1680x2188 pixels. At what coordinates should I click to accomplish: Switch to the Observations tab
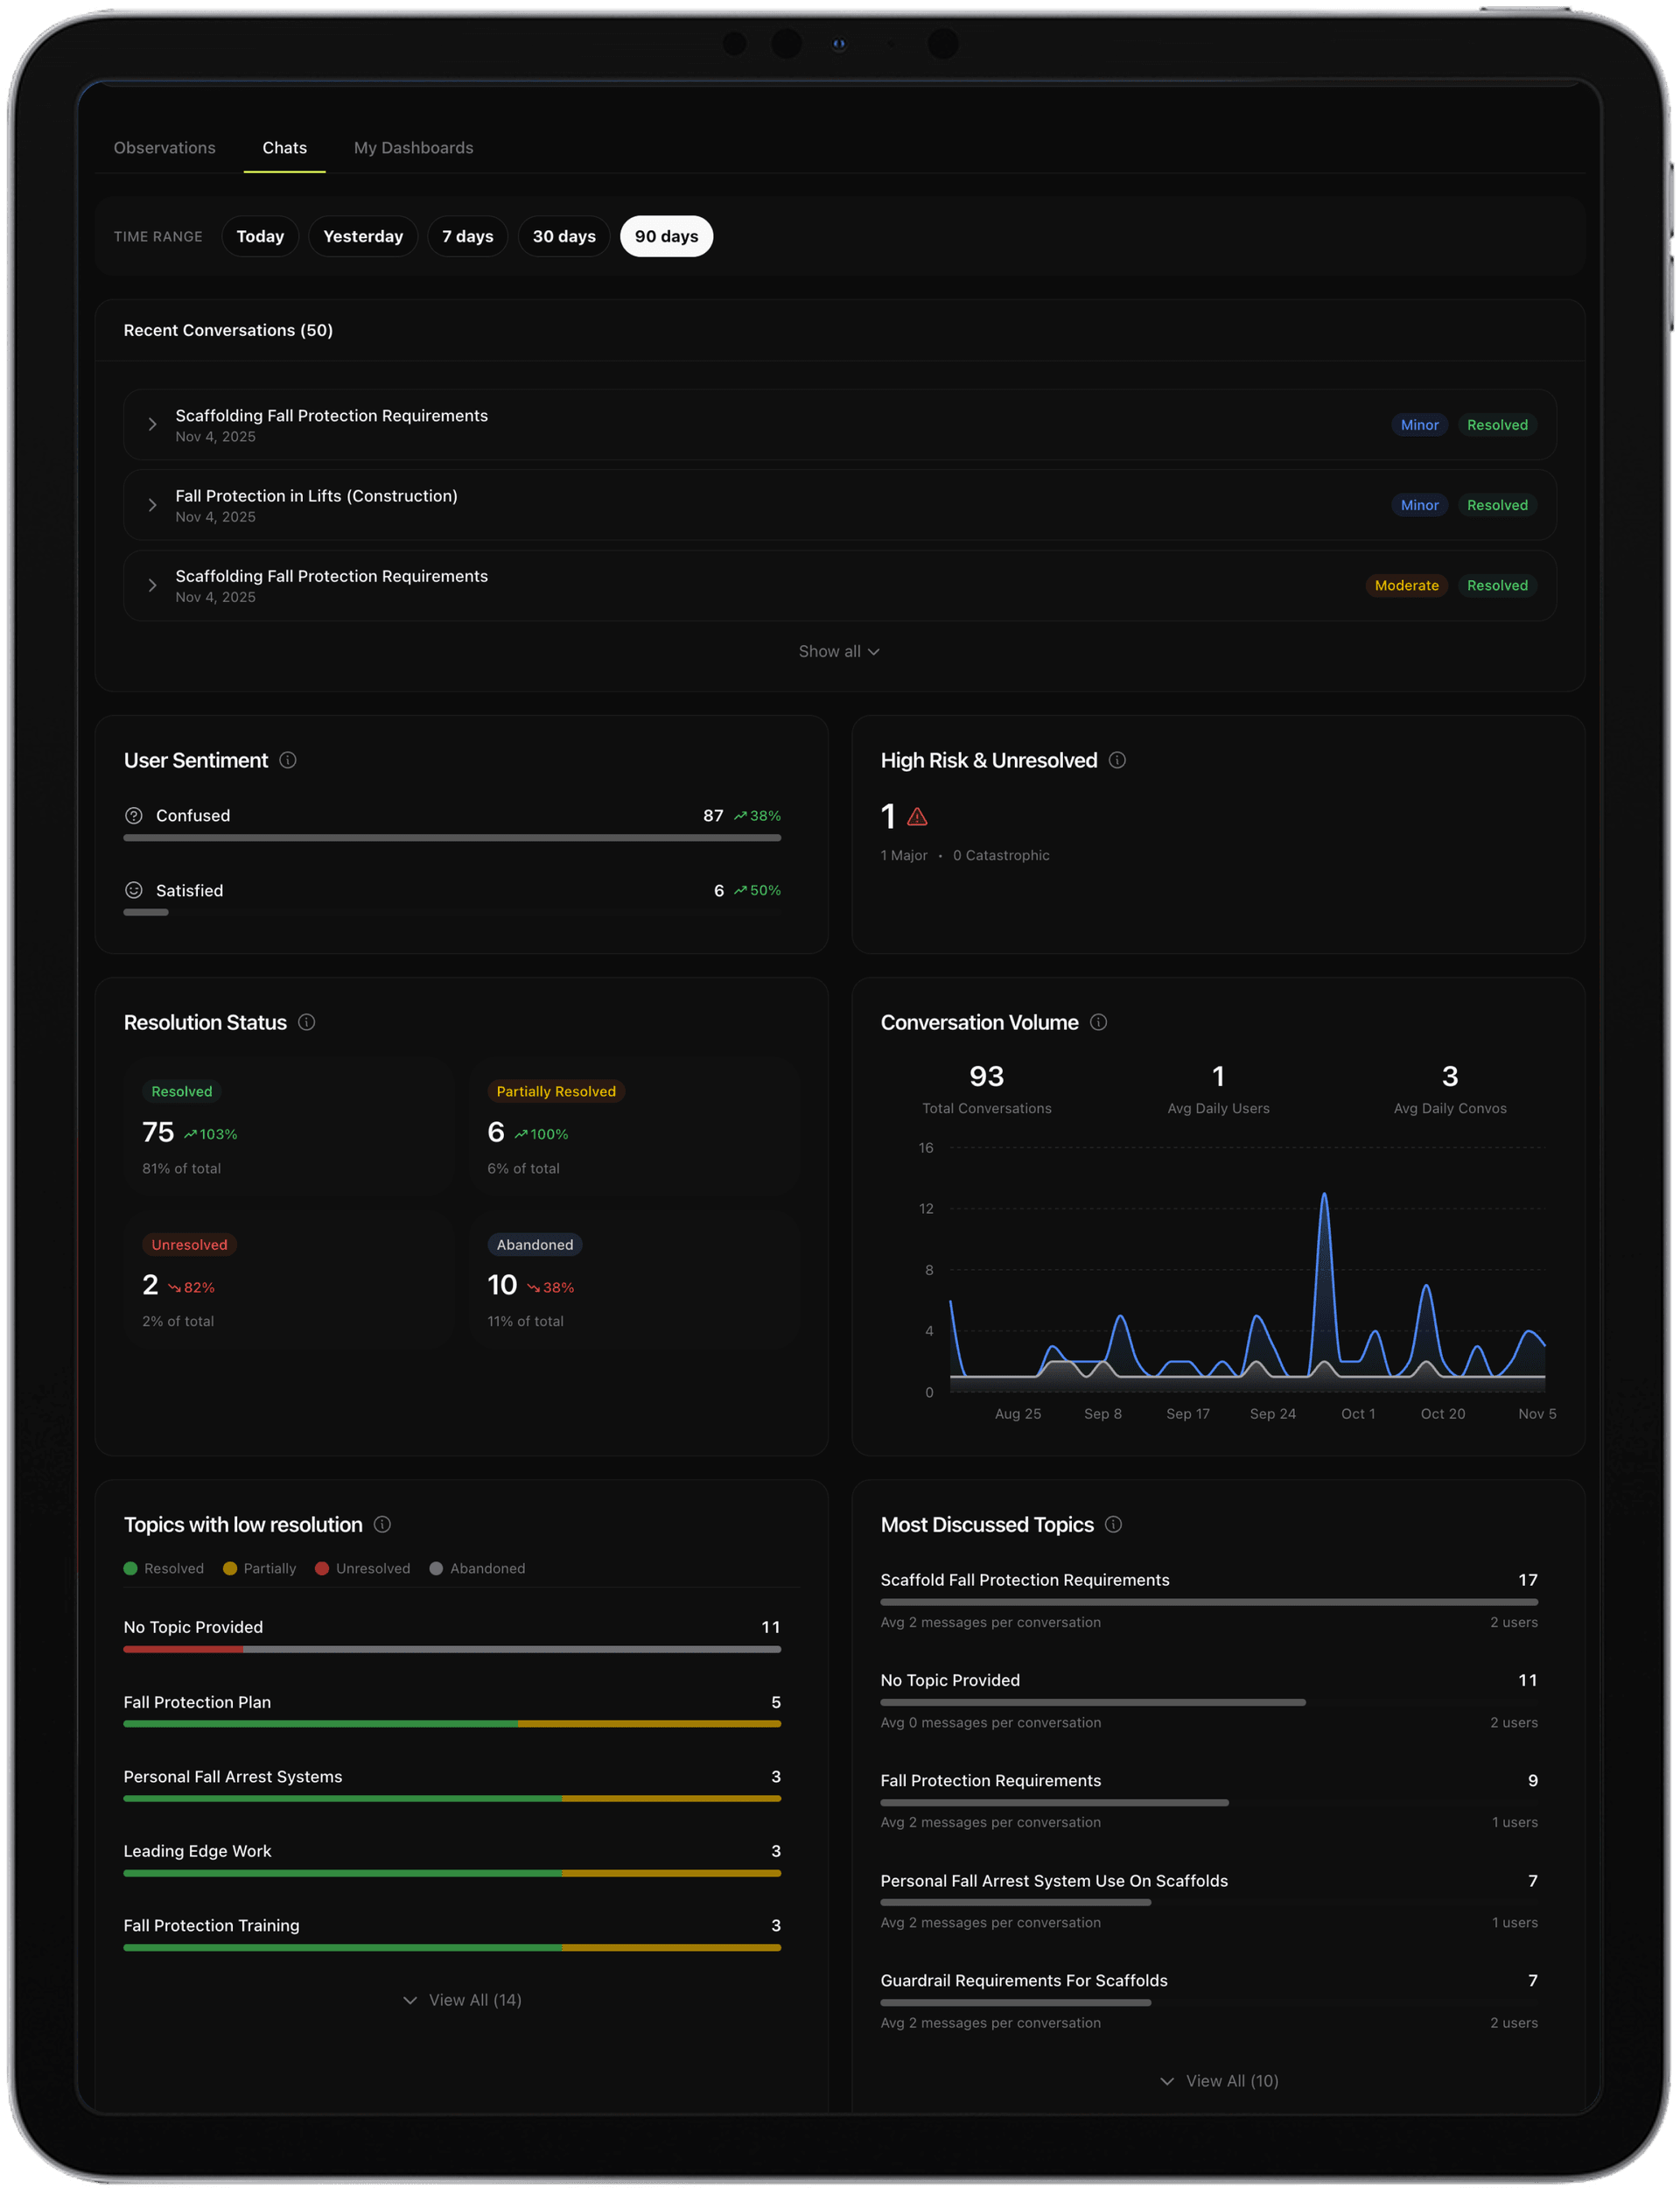(x=164, y=147)
